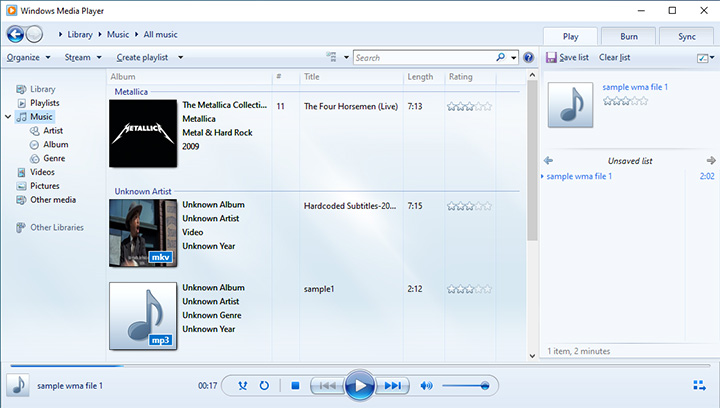Collapse the Music tree node
The width and height of the screenshot is (720, 408).
(x=8, y=117)
